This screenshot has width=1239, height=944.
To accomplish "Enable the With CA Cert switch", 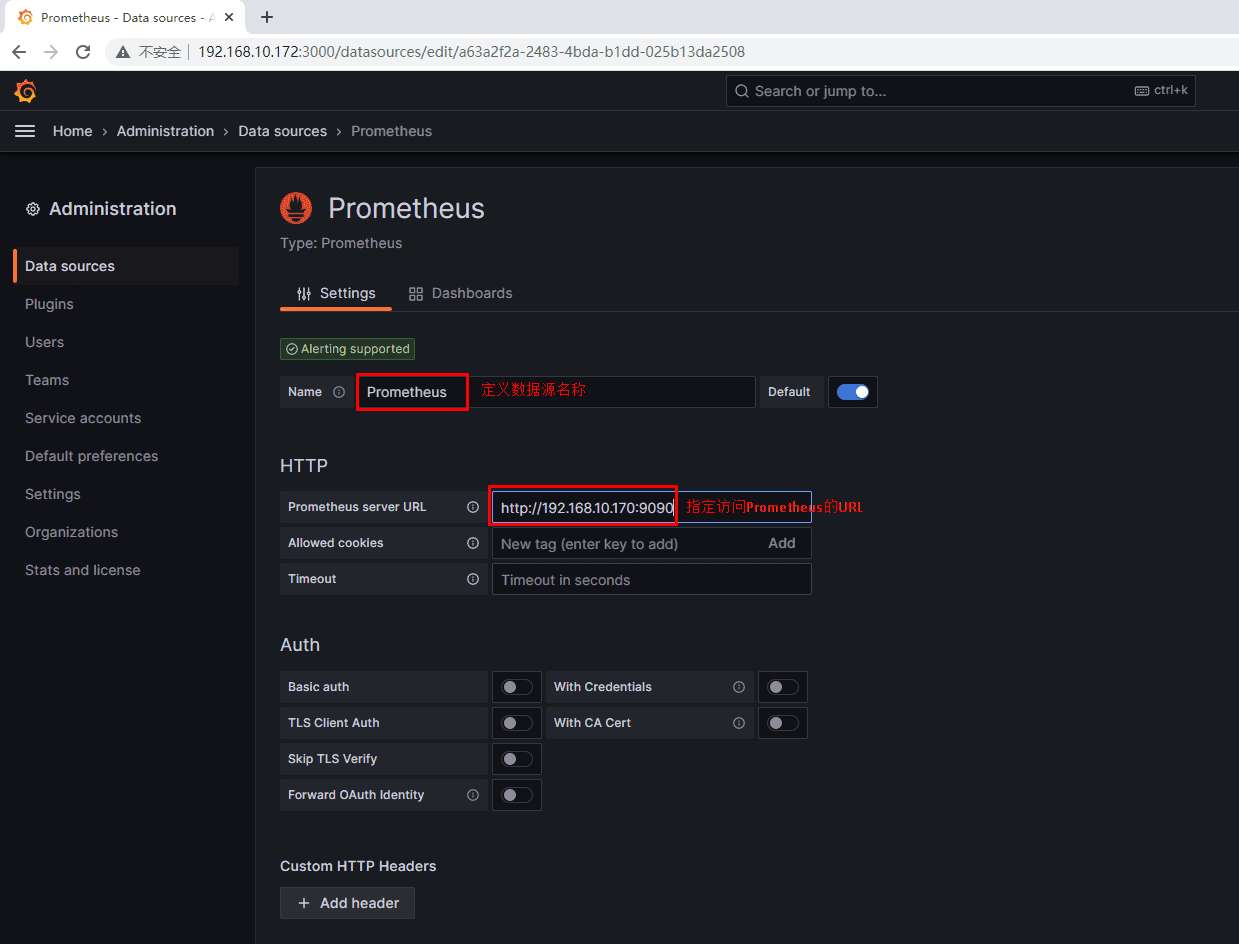I will point(783,723).
